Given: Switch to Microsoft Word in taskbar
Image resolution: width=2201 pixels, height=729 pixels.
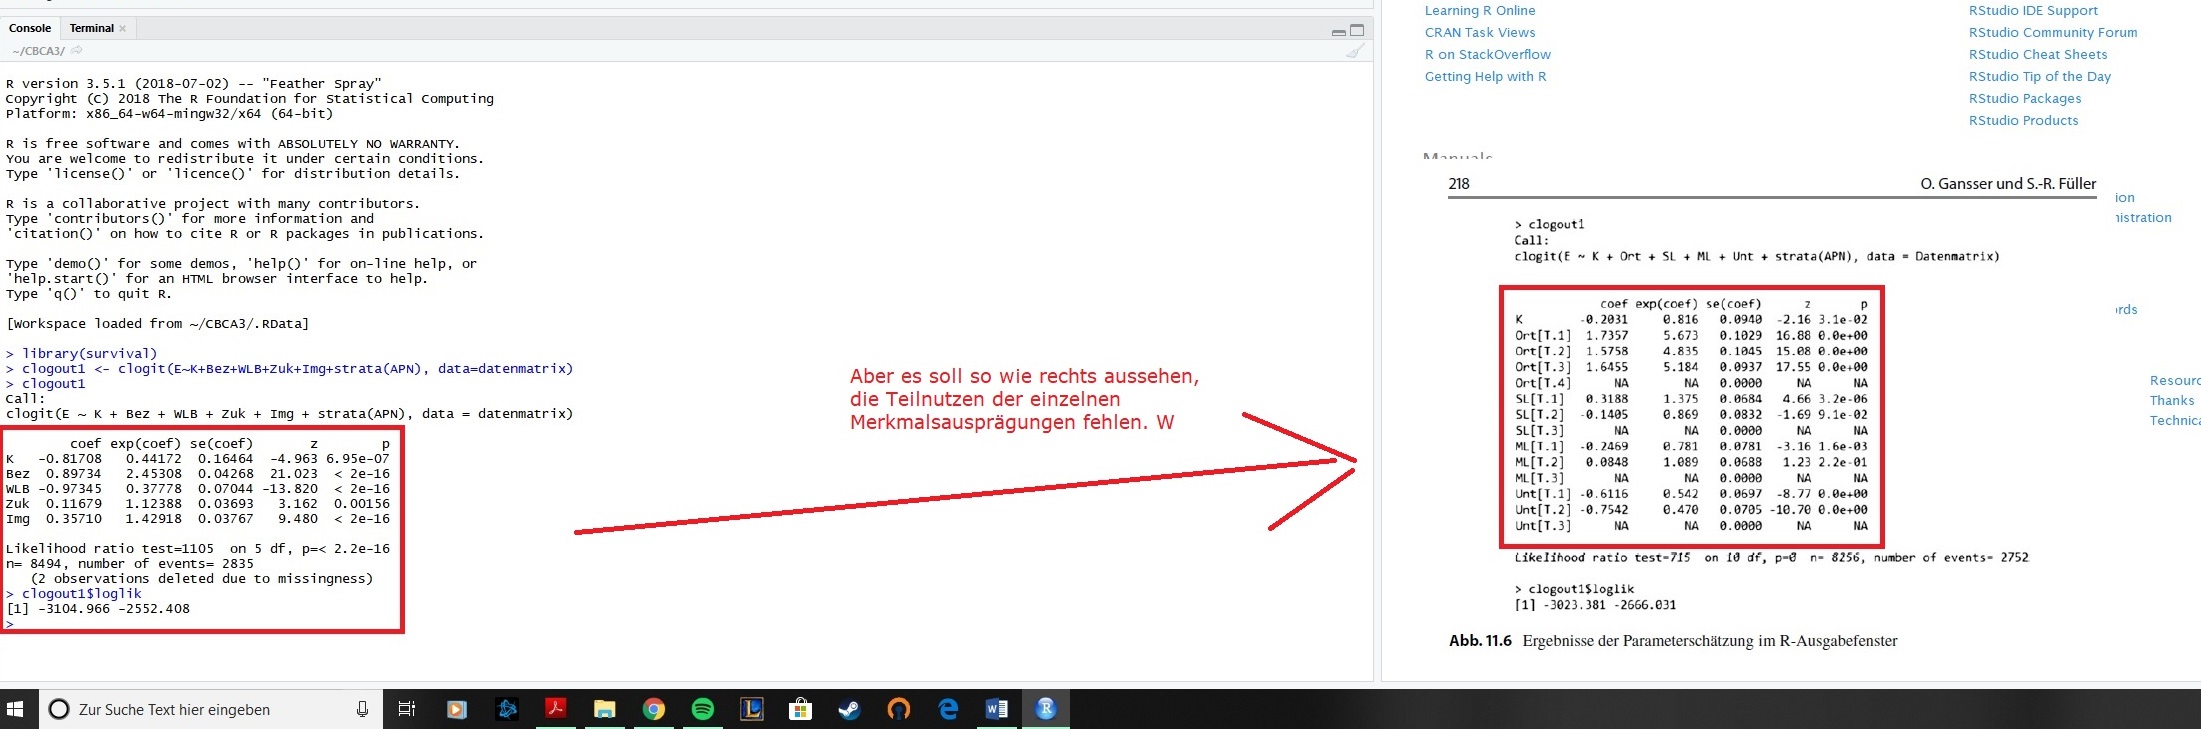Looking at the screenshot, I should point(996,709).
